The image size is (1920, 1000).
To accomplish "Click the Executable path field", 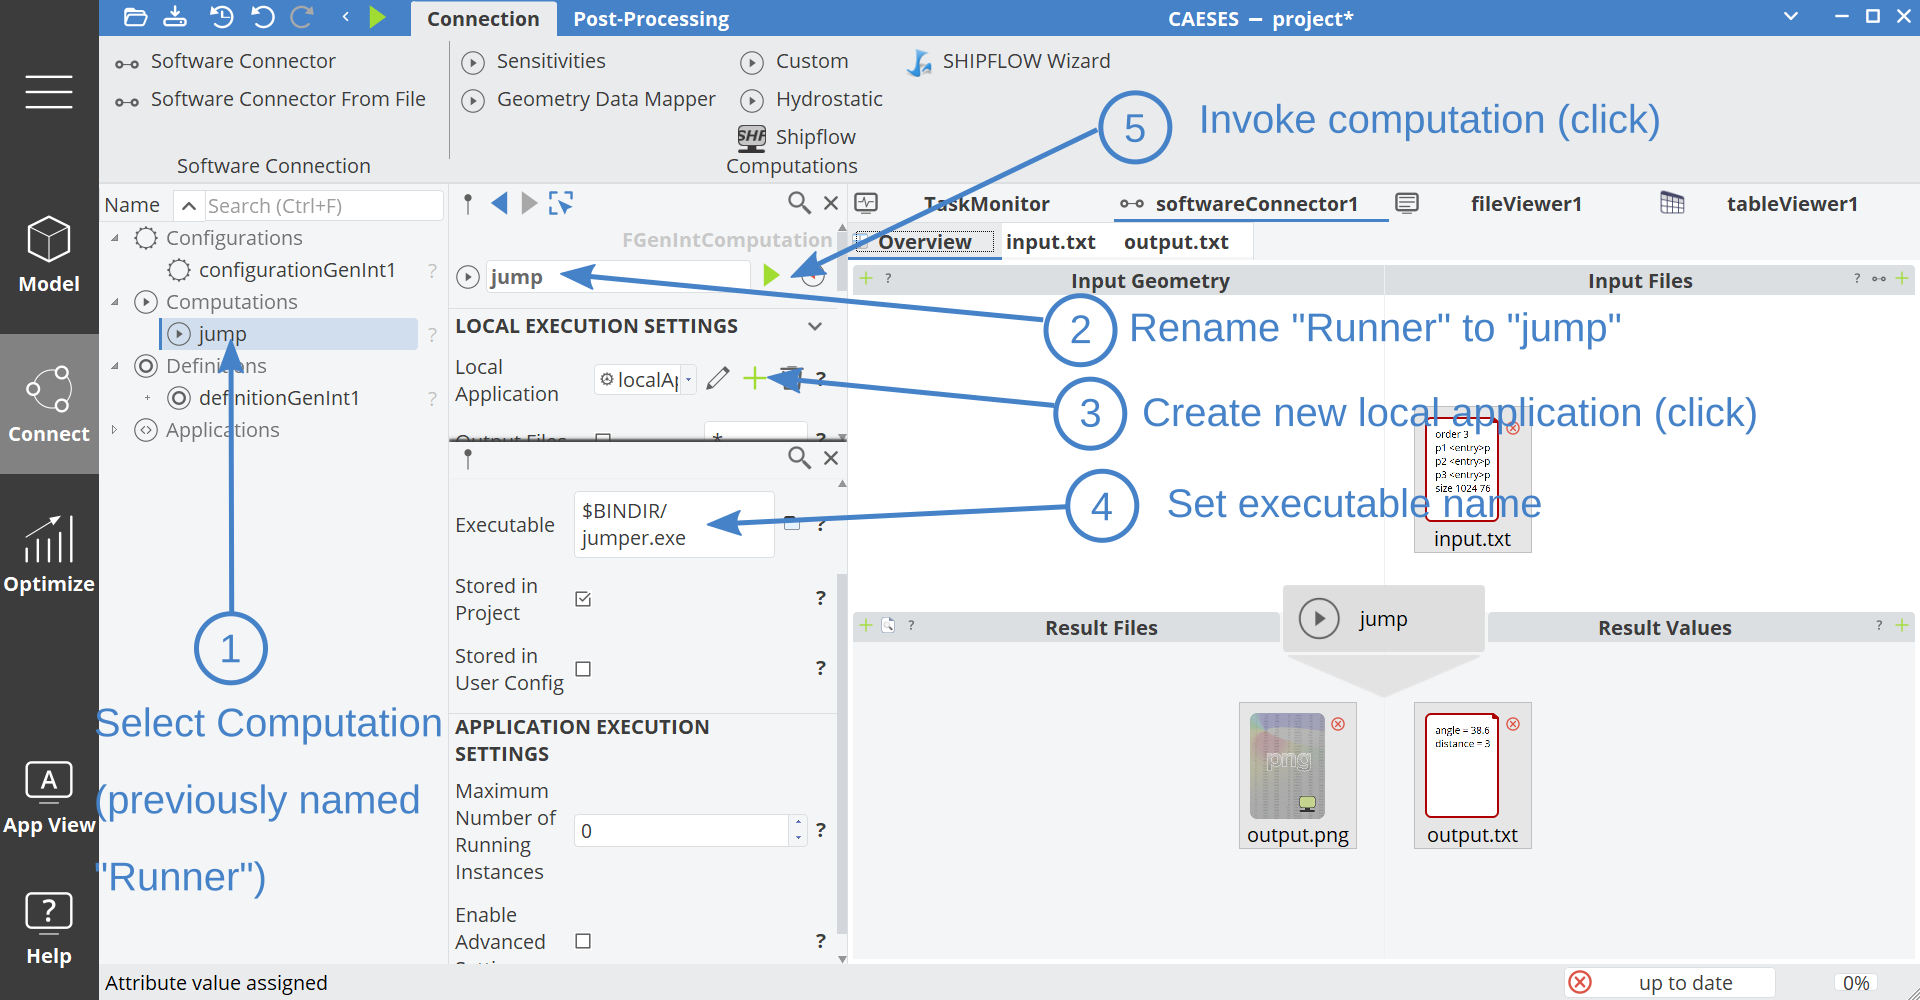I will point(674,525).
